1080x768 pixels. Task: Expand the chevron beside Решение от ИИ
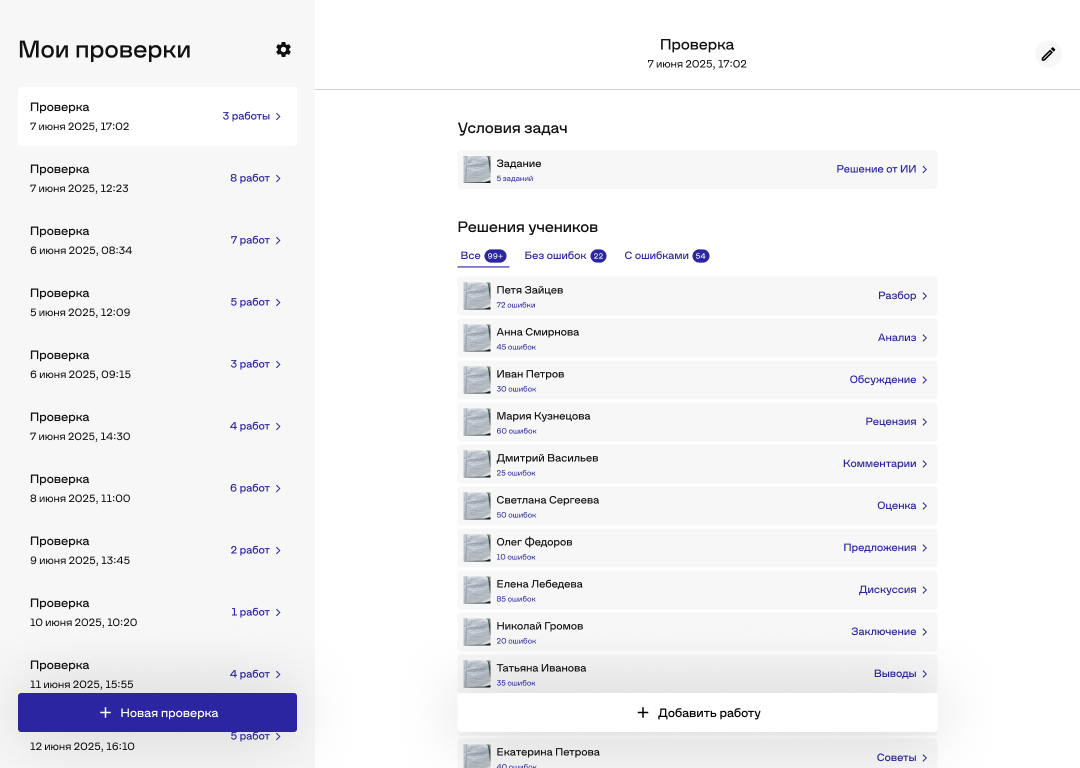point(925,169)
